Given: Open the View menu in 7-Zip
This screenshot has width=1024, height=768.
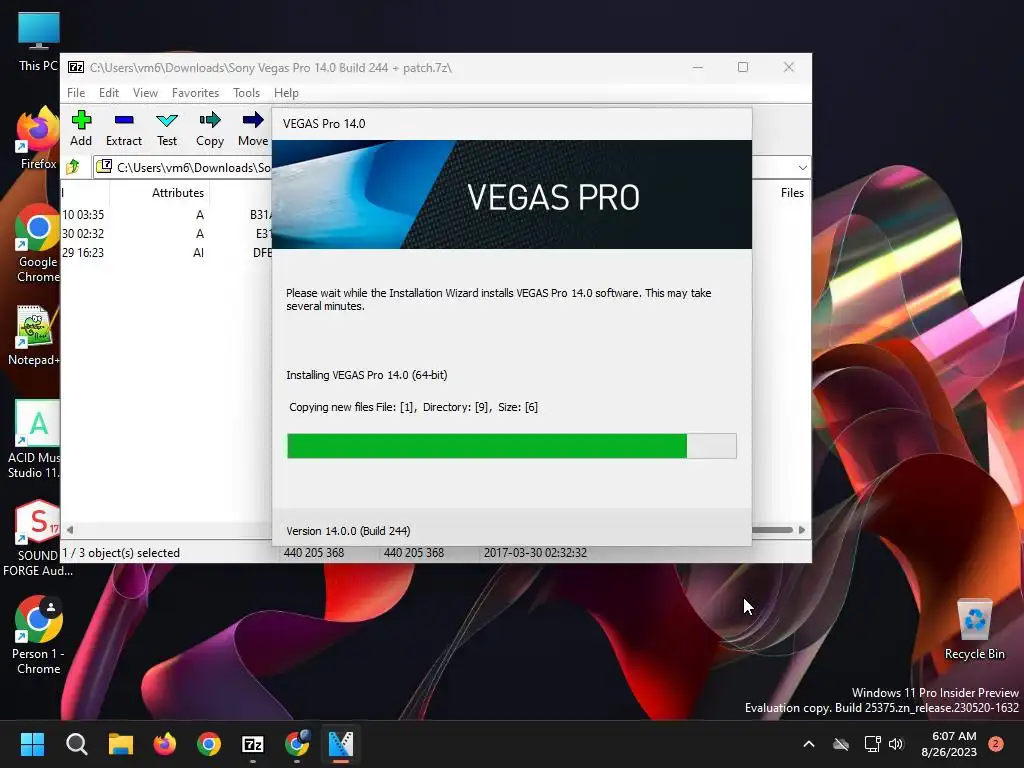Looking at the screenshot, I should [x=145, y=93].
